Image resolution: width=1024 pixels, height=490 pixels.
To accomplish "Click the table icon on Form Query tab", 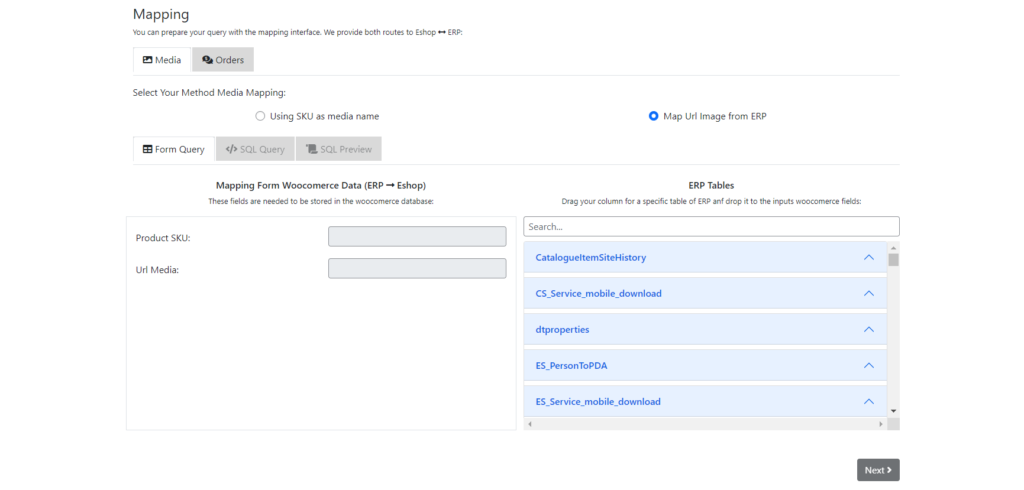I will click(x=147, y=149).
